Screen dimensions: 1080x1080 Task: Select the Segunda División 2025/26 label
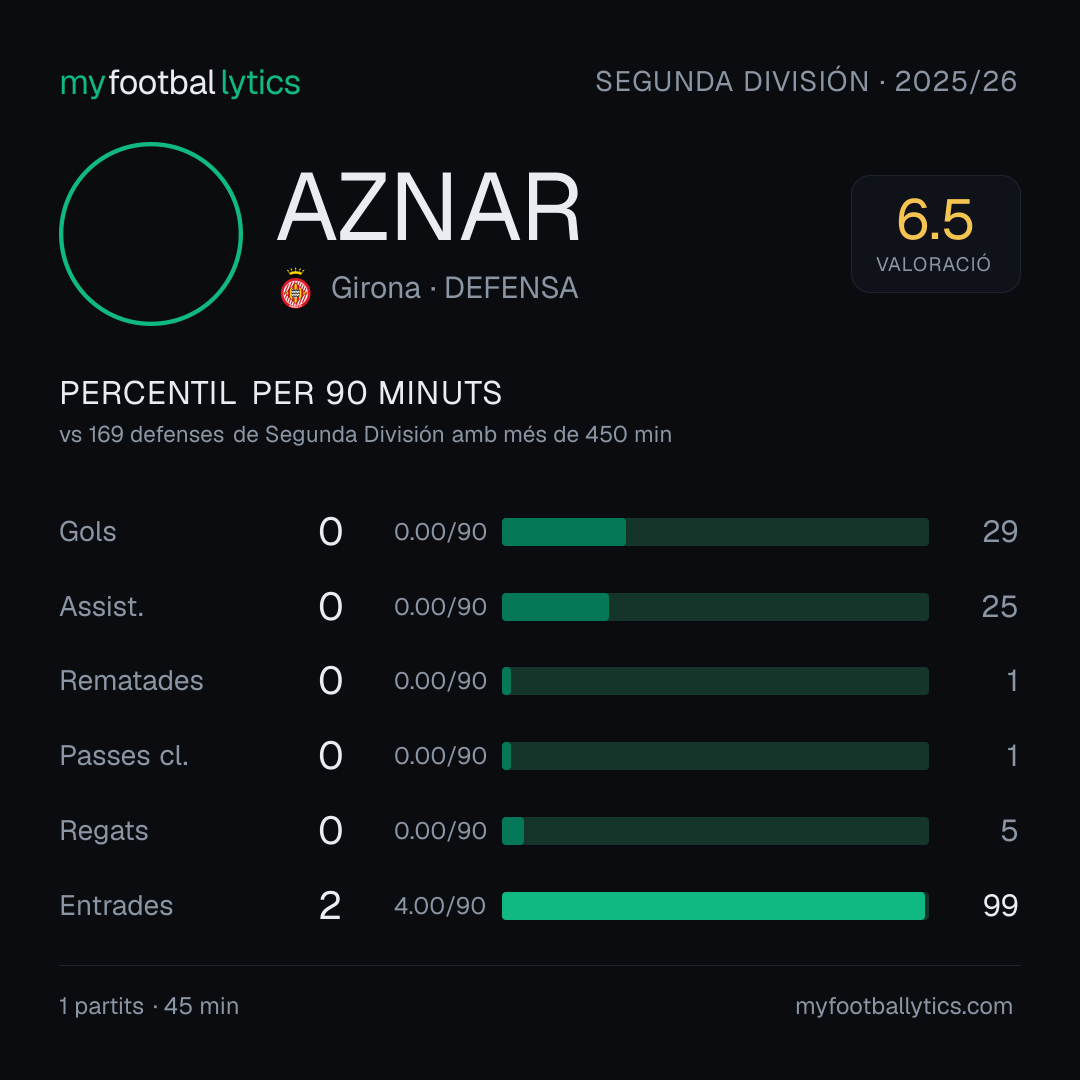[806, 81]
